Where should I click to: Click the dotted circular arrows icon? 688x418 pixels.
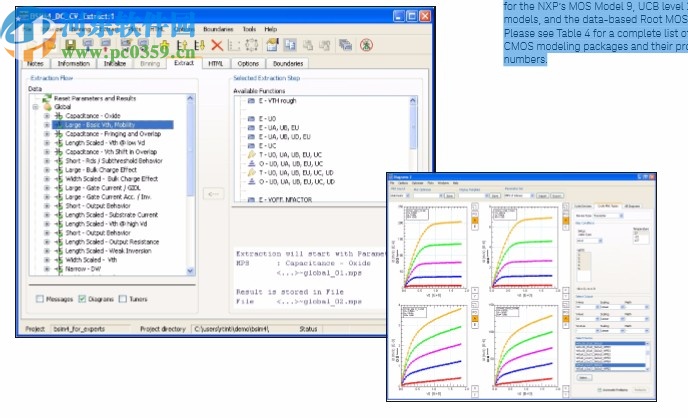251,45
